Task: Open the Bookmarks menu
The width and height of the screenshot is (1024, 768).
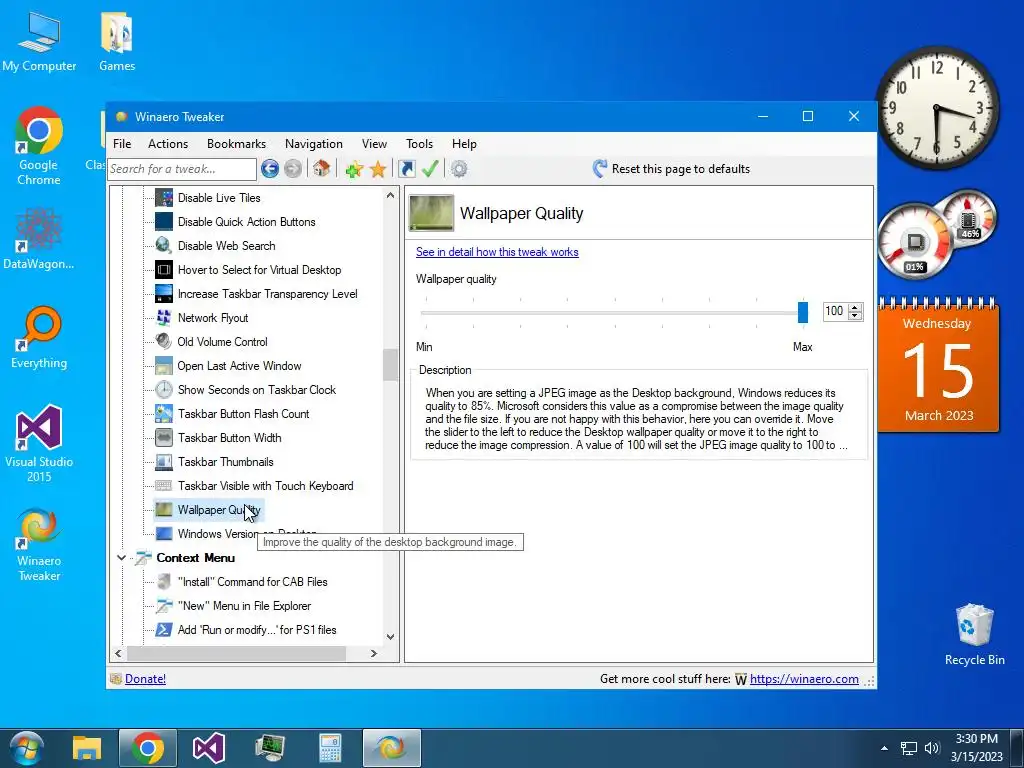Action: tap(236, 144)
